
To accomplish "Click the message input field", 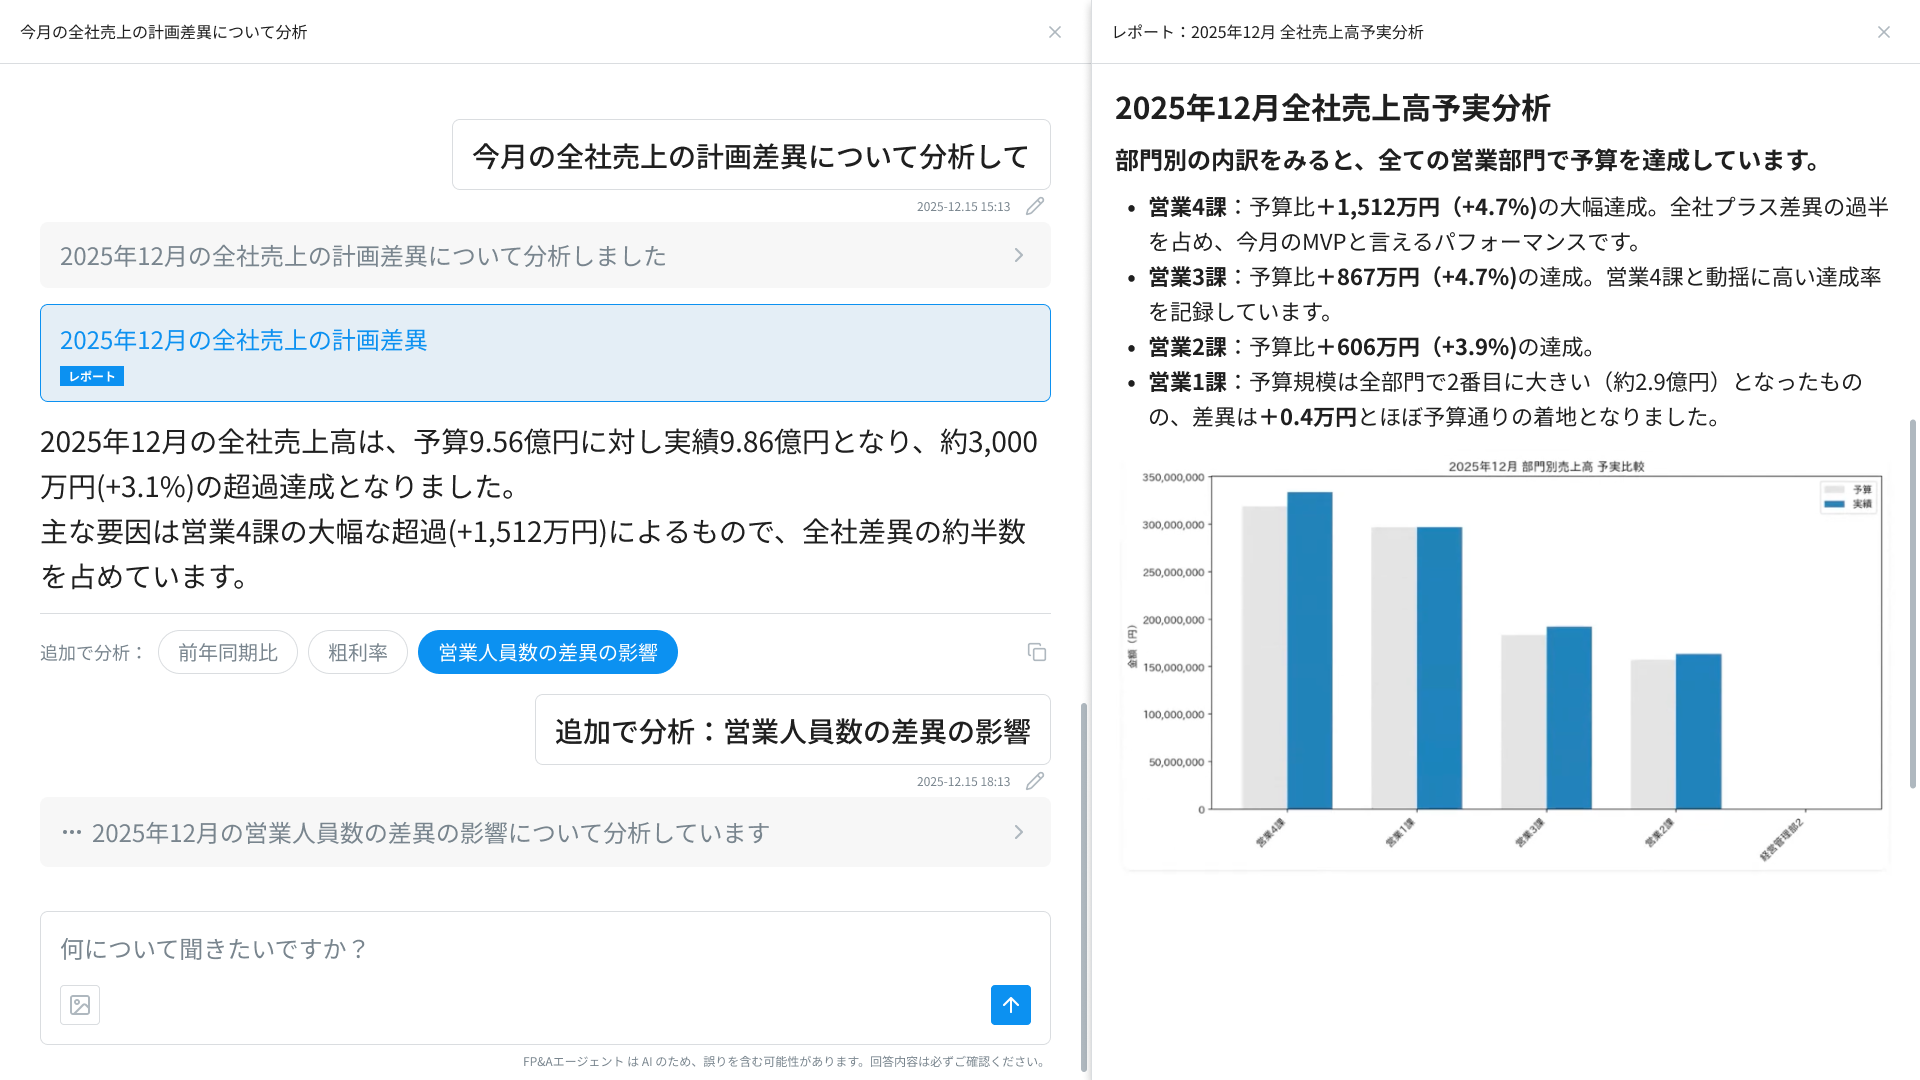I will pos(545,948).
